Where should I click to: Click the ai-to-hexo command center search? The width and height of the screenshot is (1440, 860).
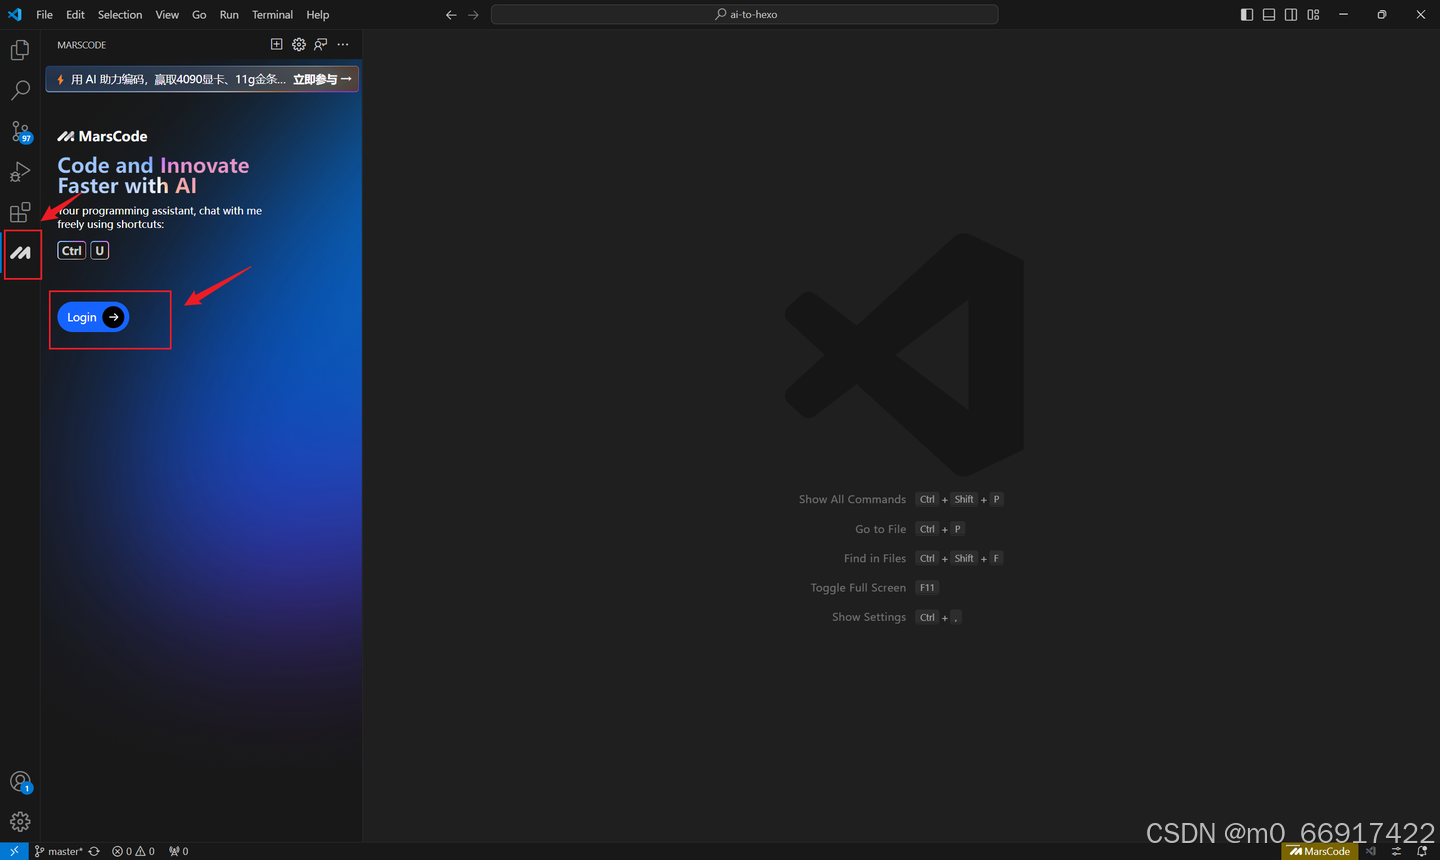[x=745, y=14]
